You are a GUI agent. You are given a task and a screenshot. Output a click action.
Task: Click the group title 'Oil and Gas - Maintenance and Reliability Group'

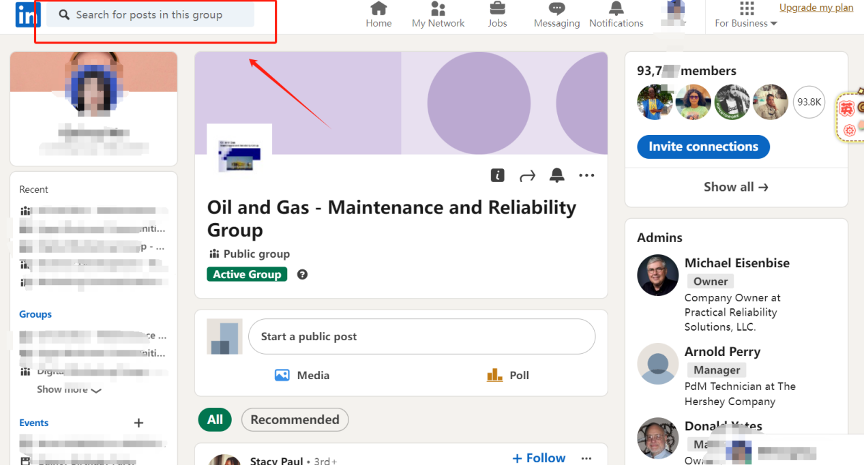pos(391,219)
